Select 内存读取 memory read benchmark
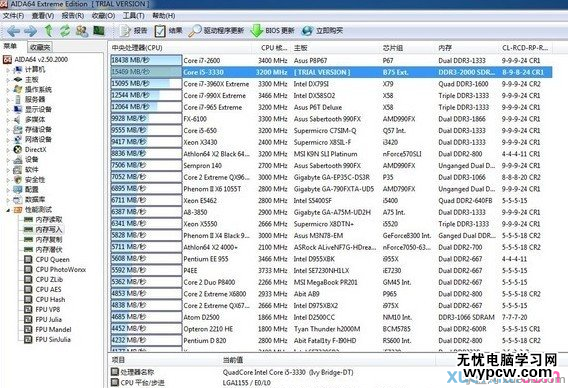The width and height of the screenshot is (568, 388). tap(43, 220)
